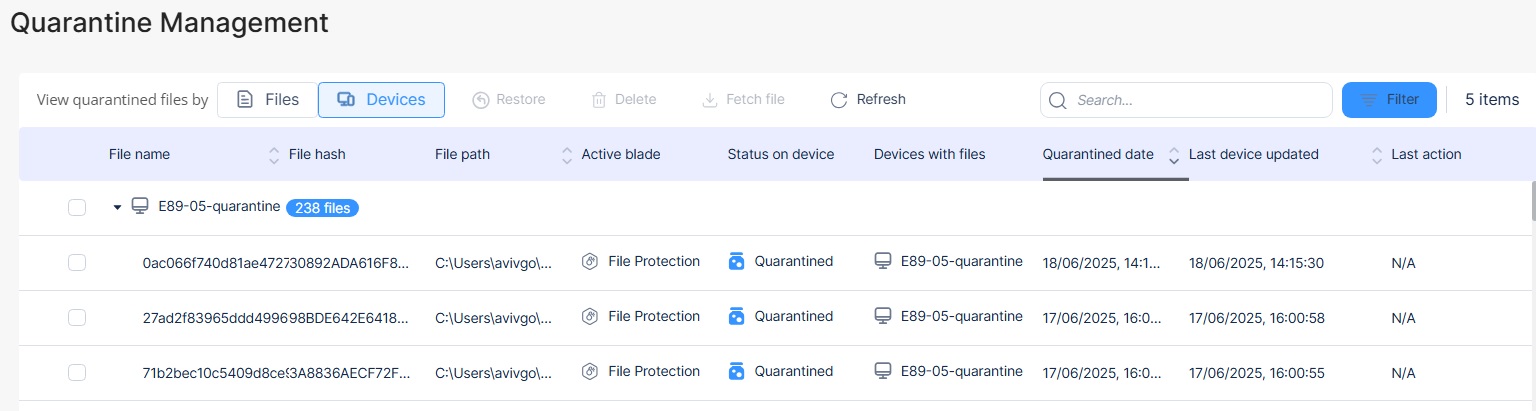
Task: Open the Filter button
Action: coord(1389,100)
